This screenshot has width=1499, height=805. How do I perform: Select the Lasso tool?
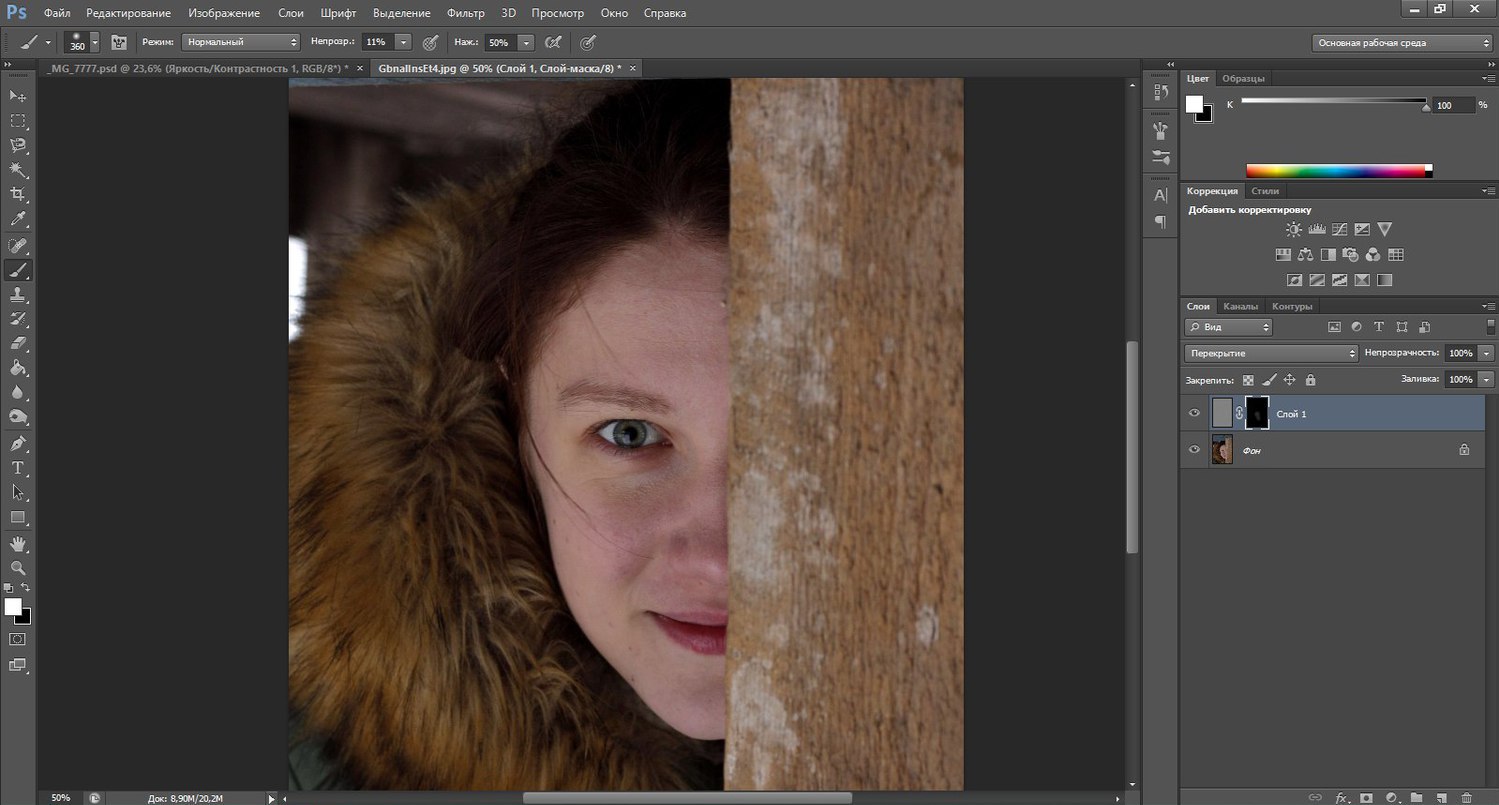[18, 146]
